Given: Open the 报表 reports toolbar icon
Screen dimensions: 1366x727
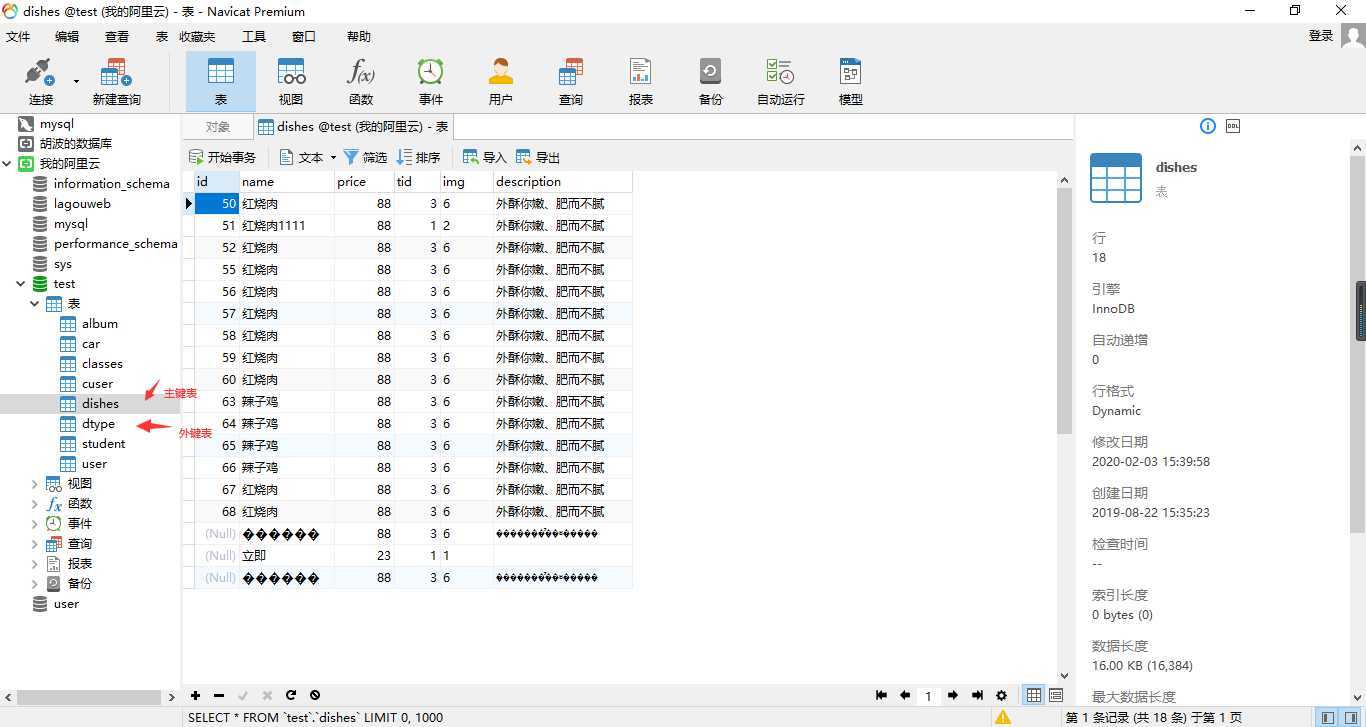Looking at the screenshot, I should [641, 81].
